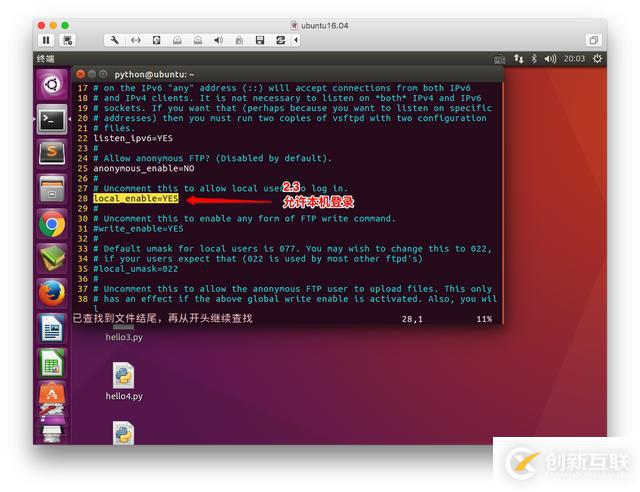Click line 22 listen_ipv6=YES
Image resolution: width=640 pixels, height=492 pixels.
133,138
